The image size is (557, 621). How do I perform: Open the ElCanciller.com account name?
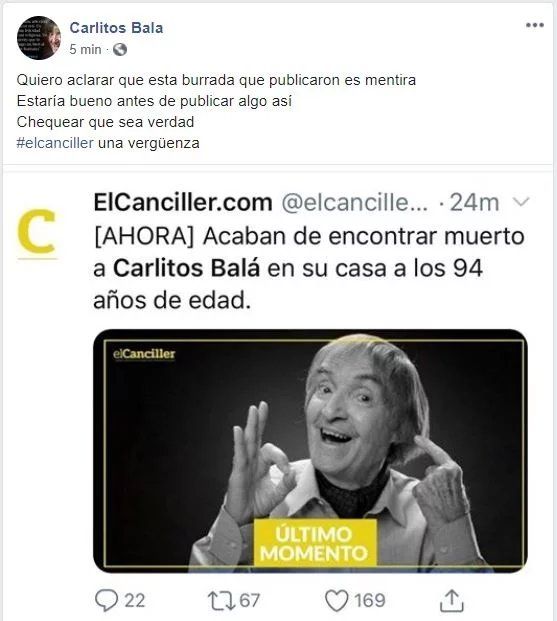183,203
